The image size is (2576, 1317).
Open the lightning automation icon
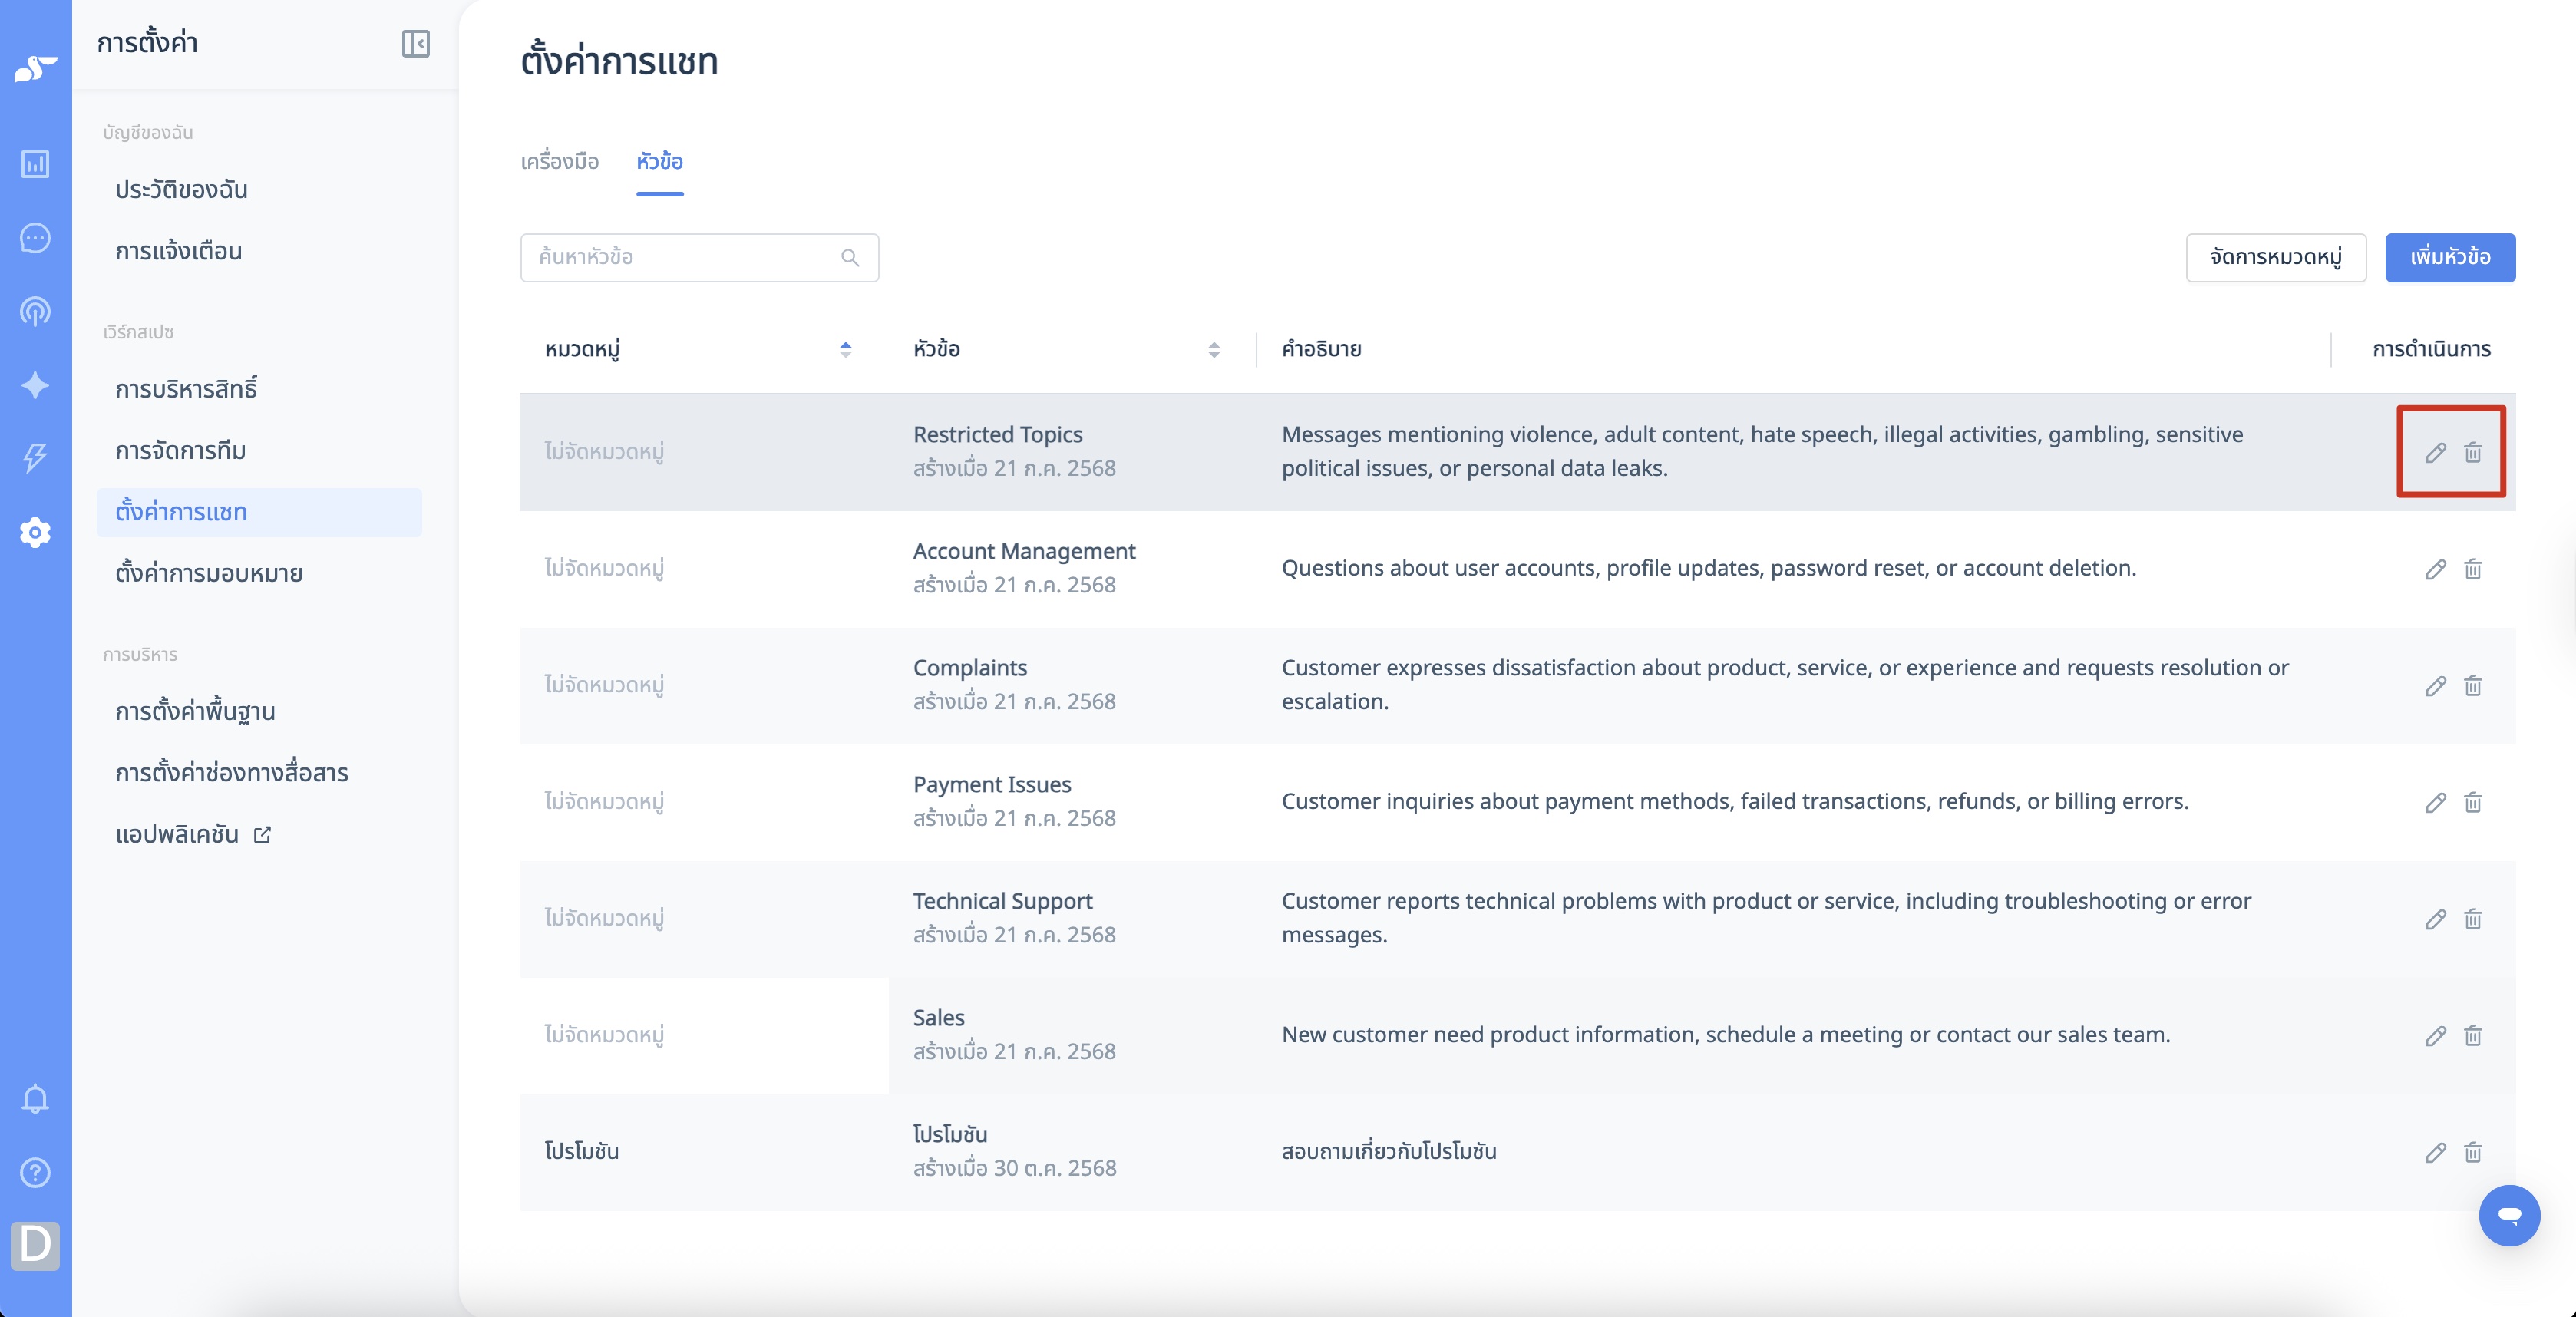(35, 458)
